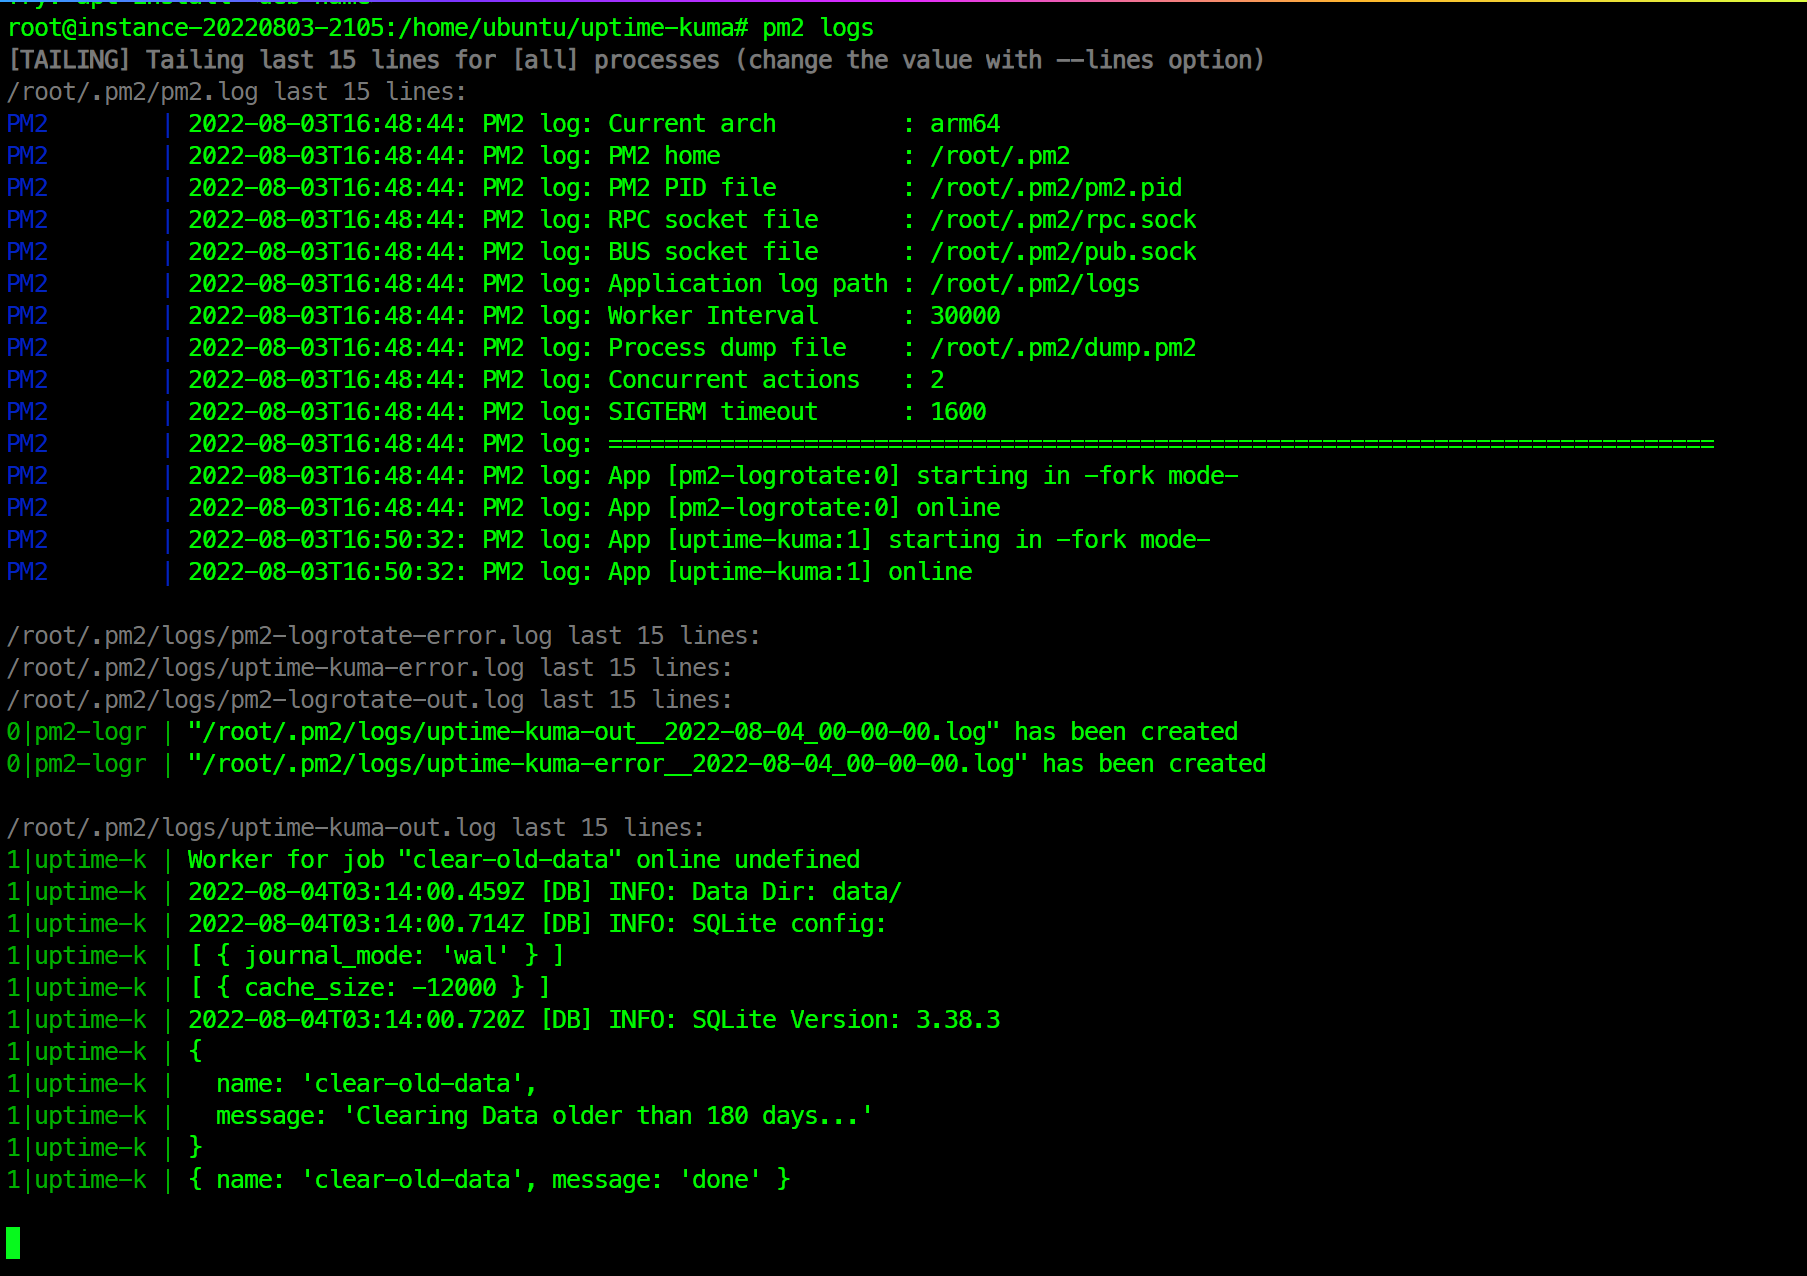The width and height of the screenshot is (1807, 1276).
Task: Click timestamp '2022-08-03T16:50:32:' on starting row
Action: point(328,540)
